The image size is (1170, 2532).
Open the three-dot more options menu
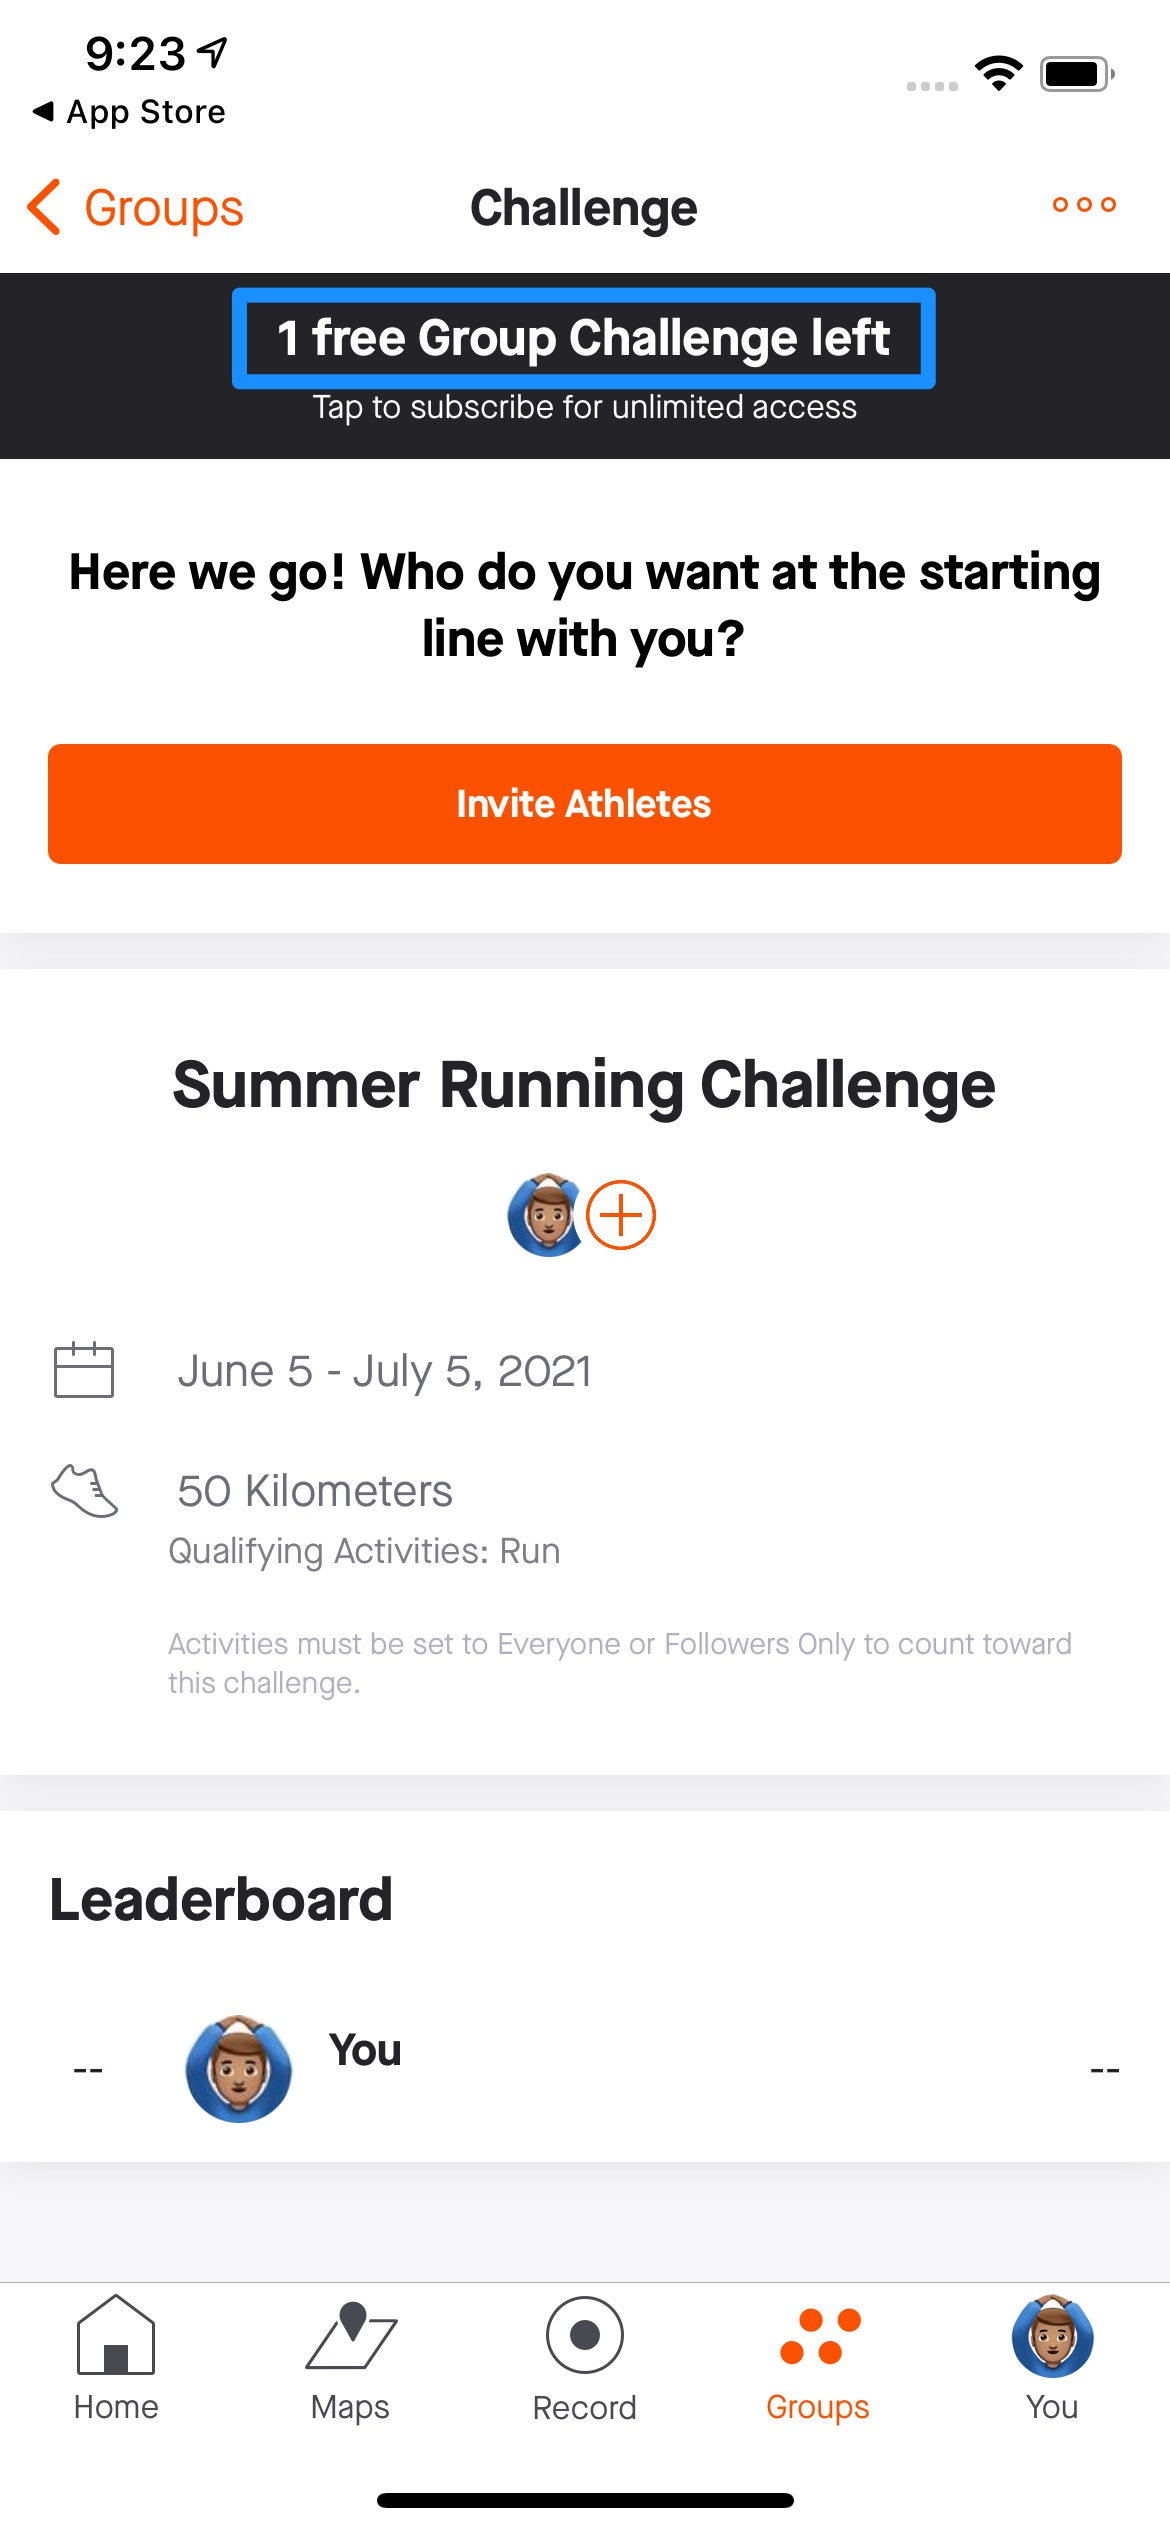click(1084, 205)
